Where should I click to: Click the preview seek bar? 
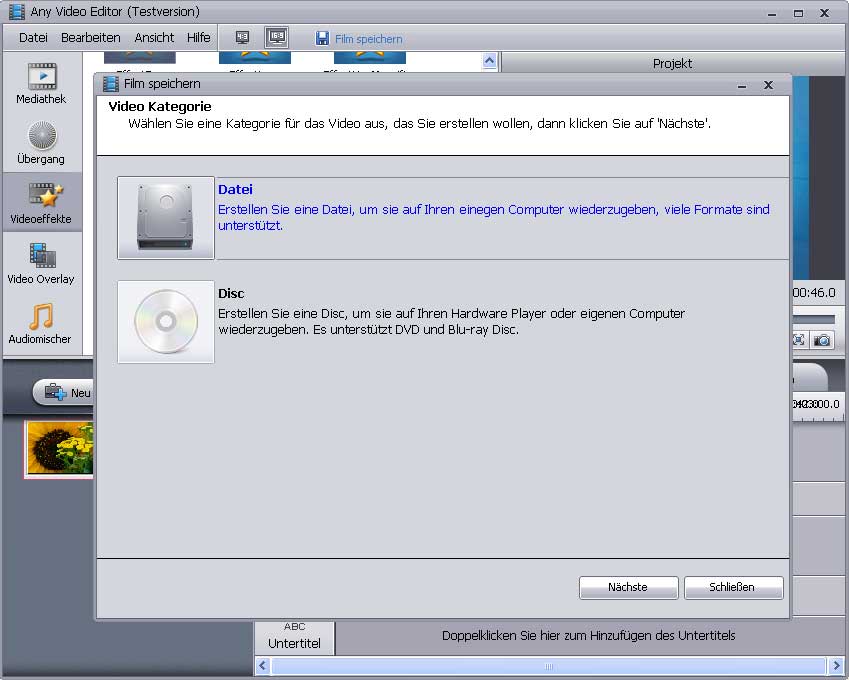[814, 319]
